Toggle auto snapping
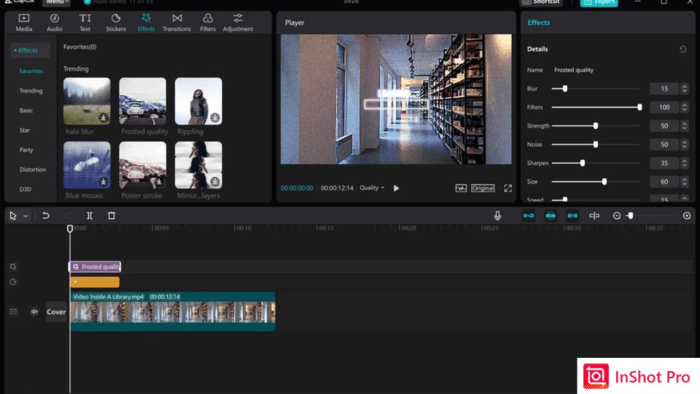The image size is (700, 394). coord(550,216)
